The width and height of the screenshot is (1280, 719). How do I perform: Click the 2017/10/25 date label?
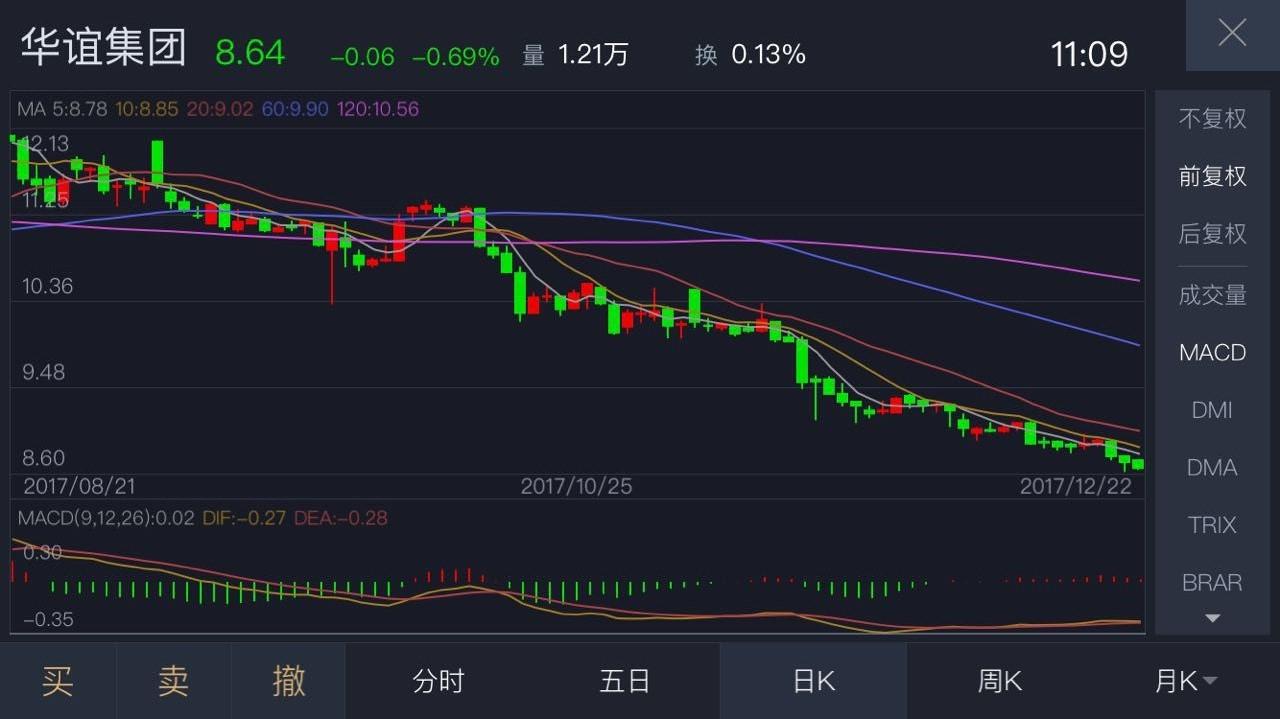(x=577, y=486)
